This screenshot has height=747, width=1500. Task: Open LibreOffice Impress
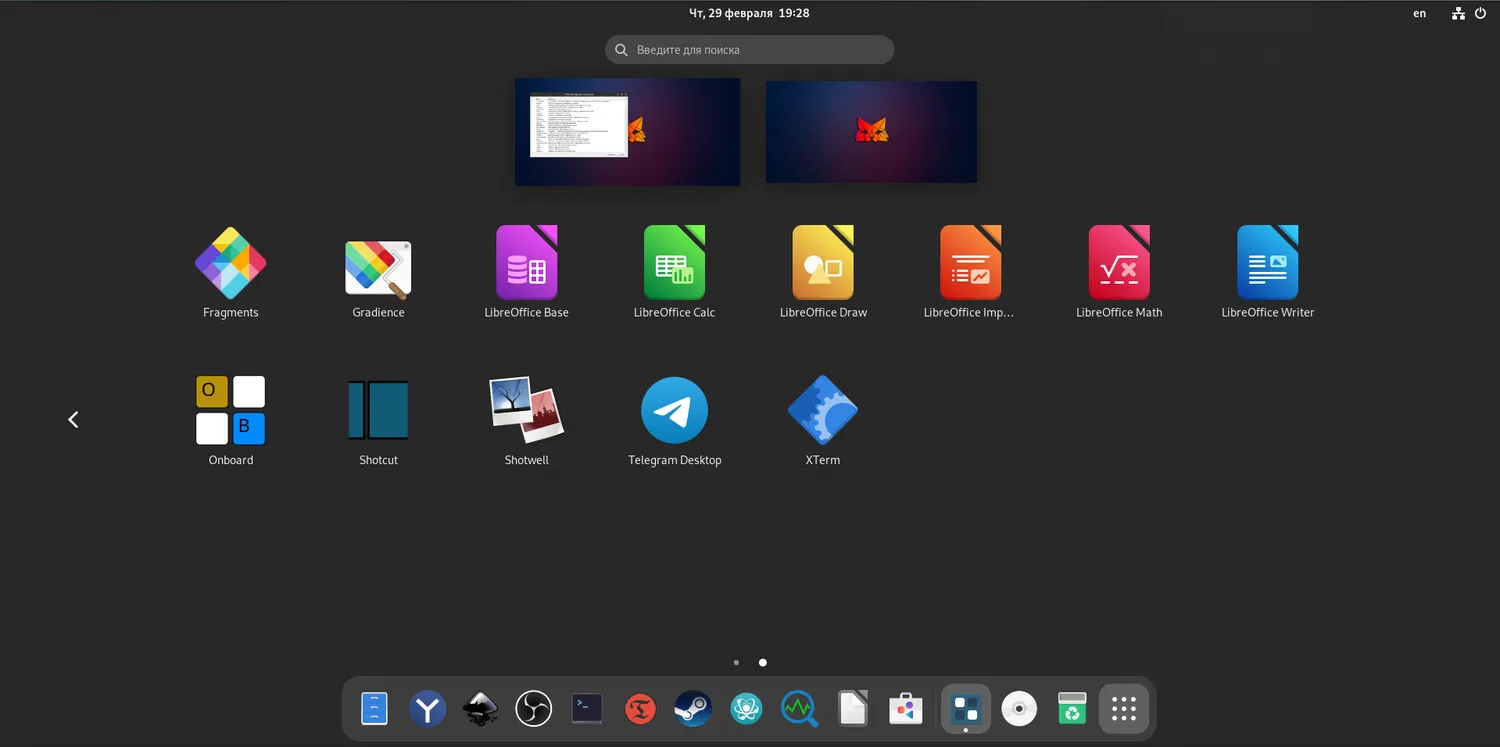coord(971,262)
